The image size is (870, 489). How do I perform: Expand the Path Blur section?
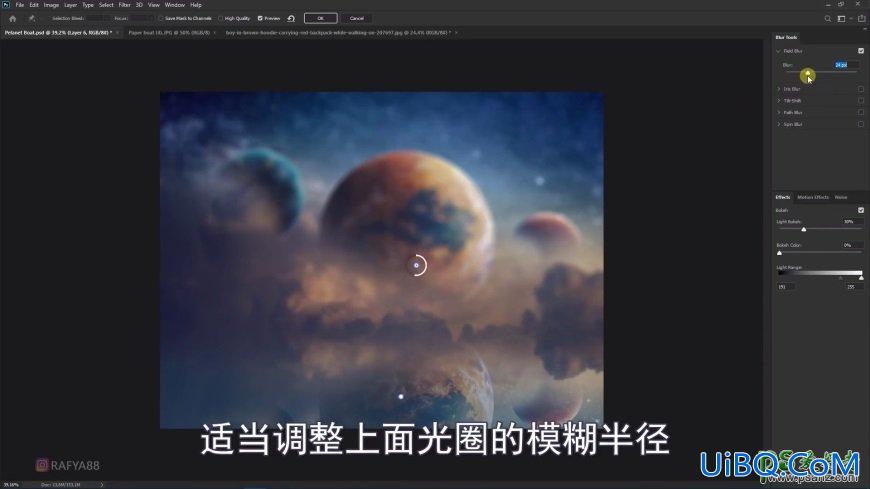778,112
